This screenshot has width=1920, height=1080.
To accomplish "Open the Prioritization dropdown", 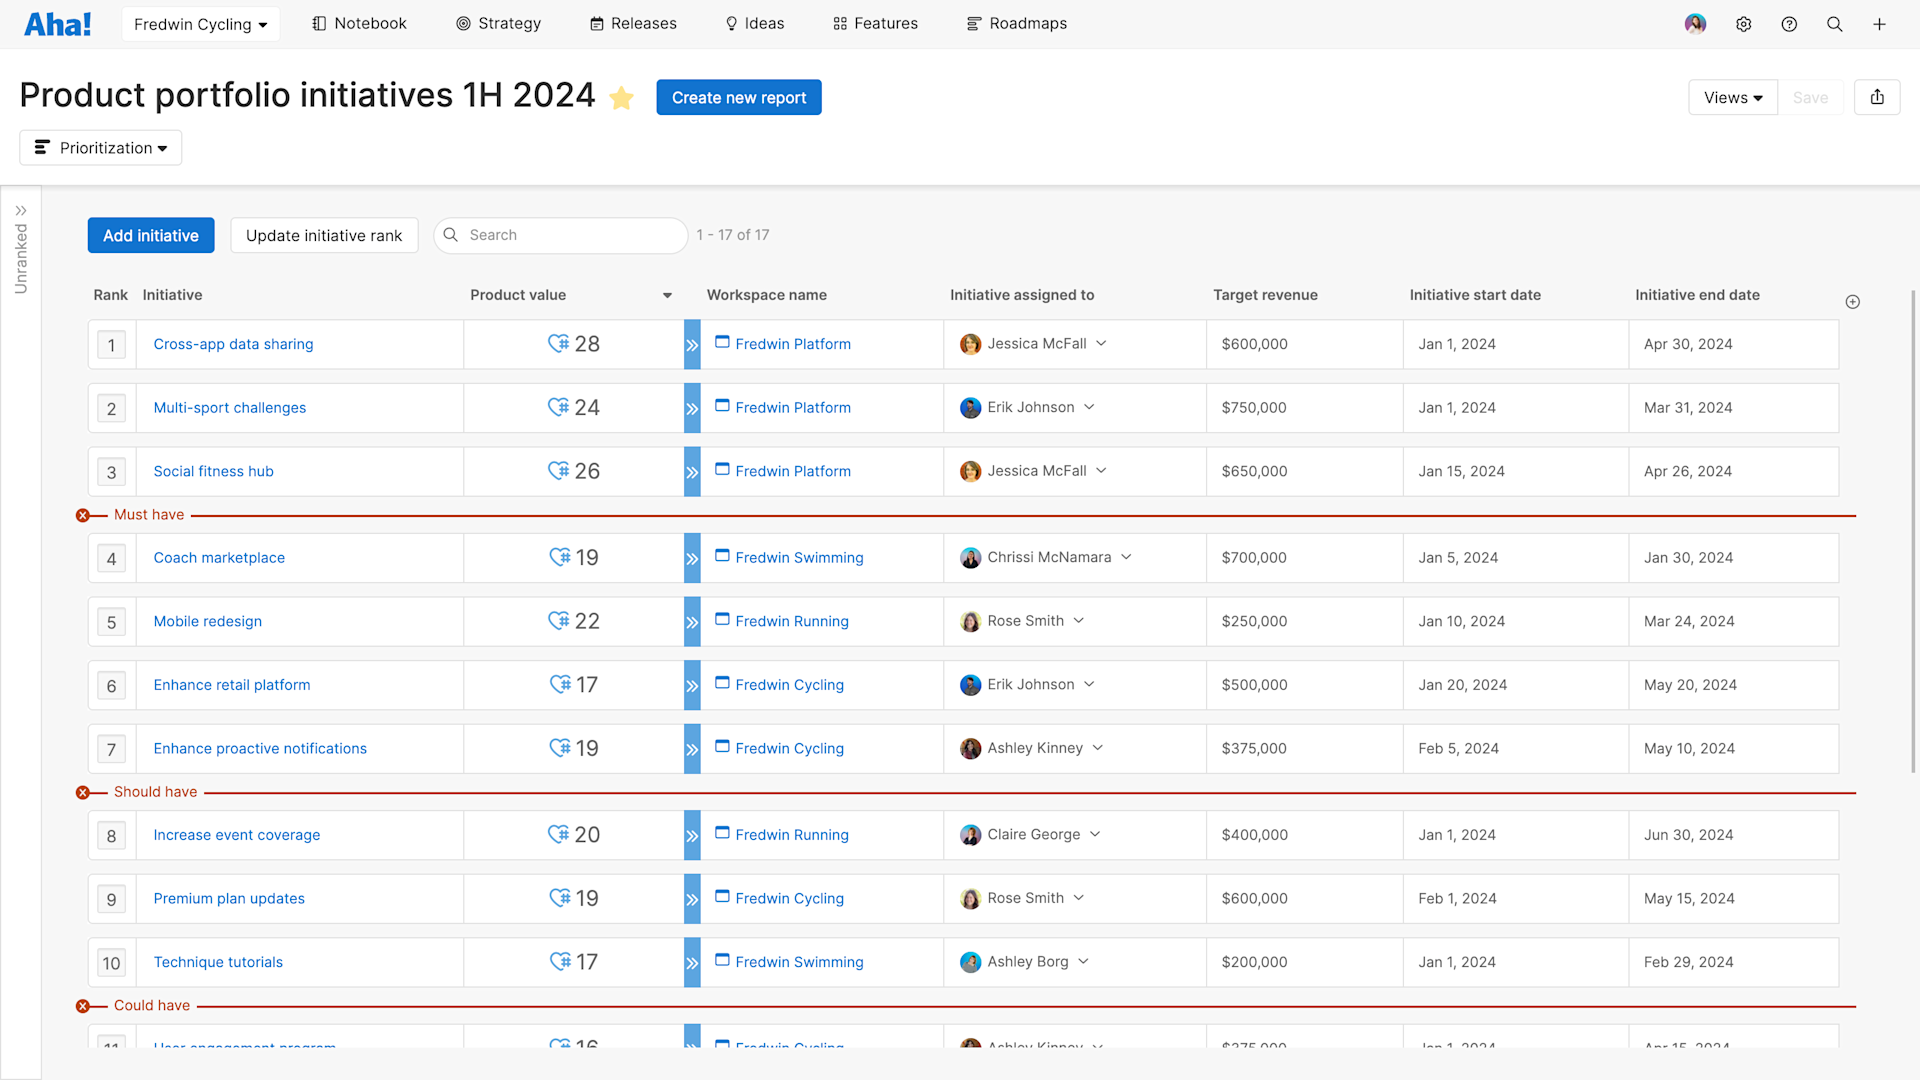I will tap(100, 147).
